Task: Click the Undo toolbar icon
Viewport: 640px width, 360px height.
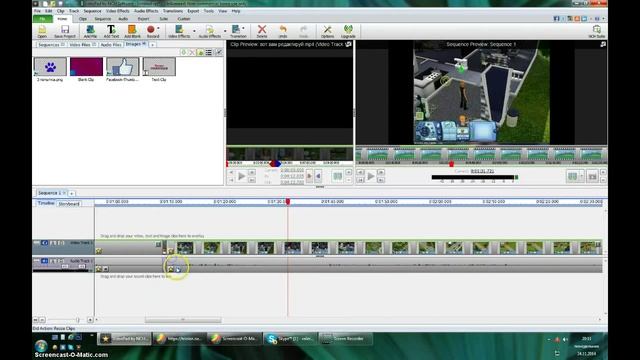Action: click(x=283, y=31)
